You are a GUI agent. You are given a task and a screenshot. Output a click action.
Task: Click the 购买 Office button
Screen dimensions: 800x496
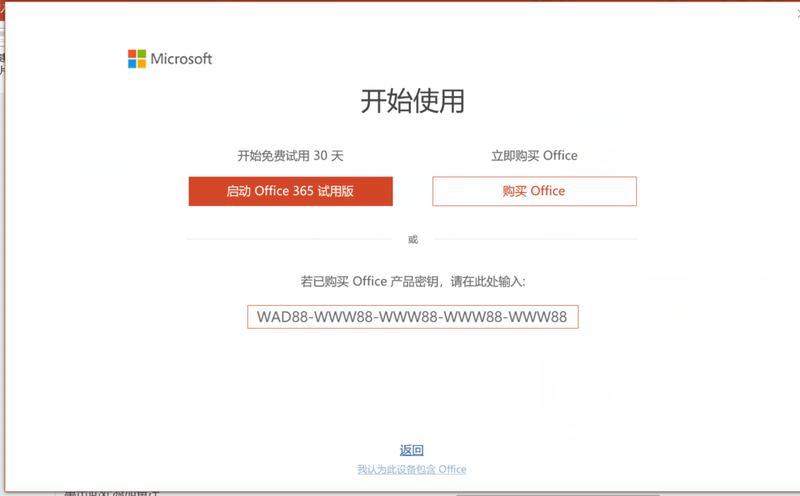(534, 191)
